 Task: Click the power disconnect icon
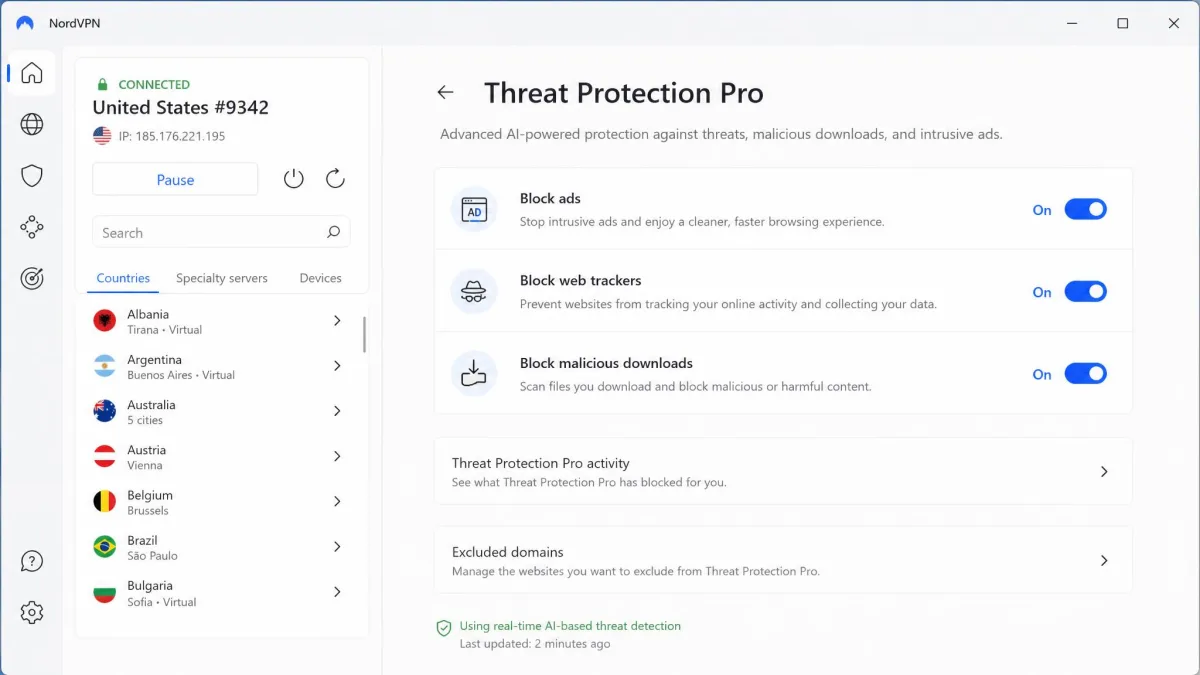coord(293,179)
